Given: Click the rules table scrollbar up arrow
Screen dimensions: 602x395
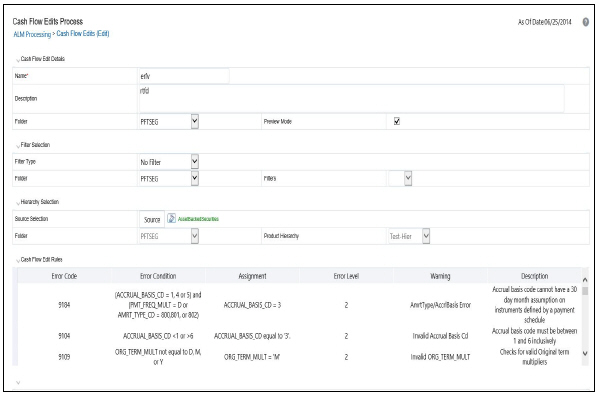Looking at the screenshot, I should 585,280.
